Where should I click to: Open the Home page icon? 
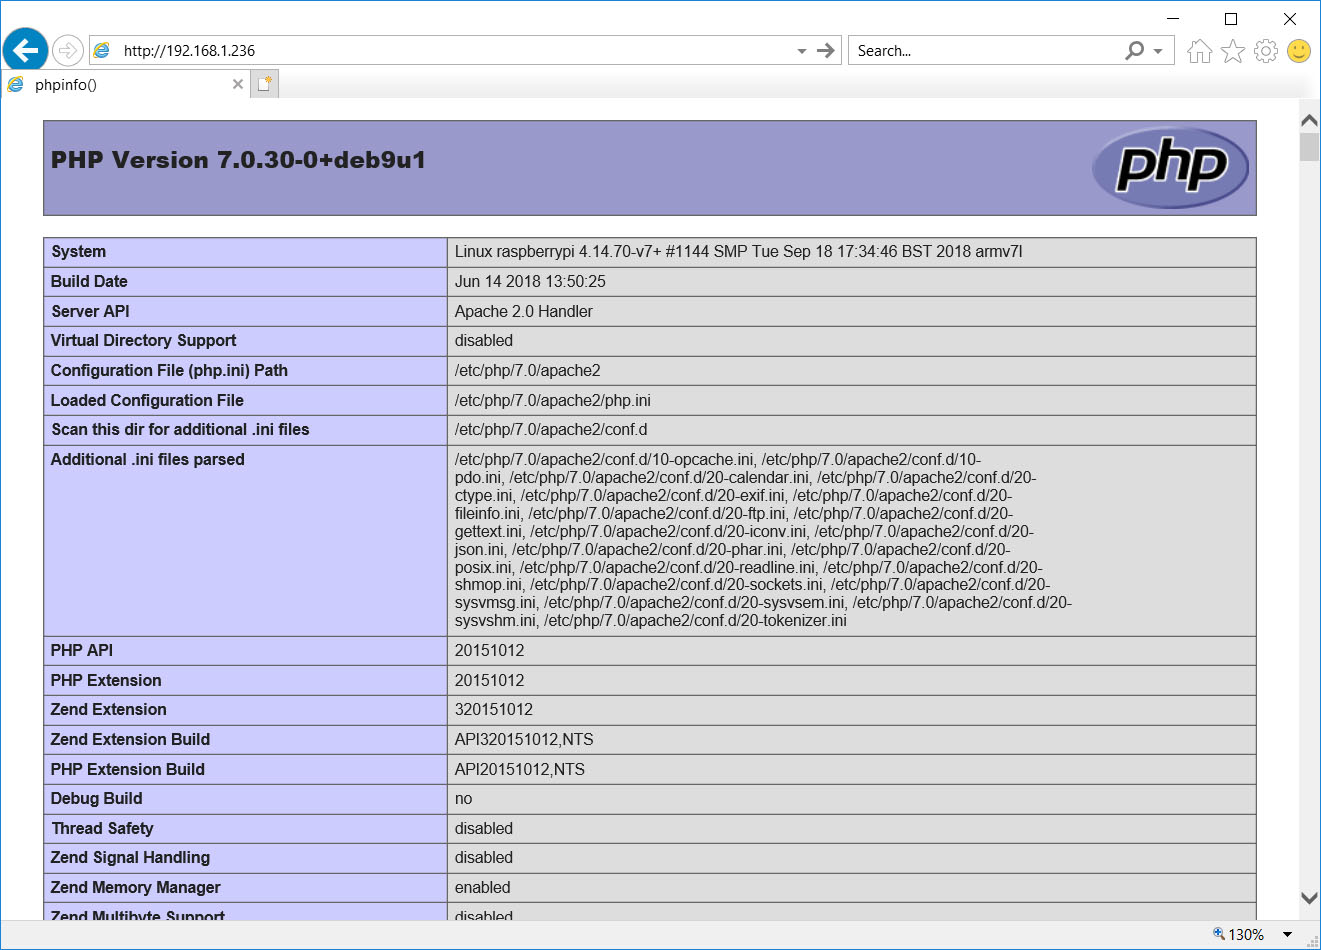(x=1200, y=51)
